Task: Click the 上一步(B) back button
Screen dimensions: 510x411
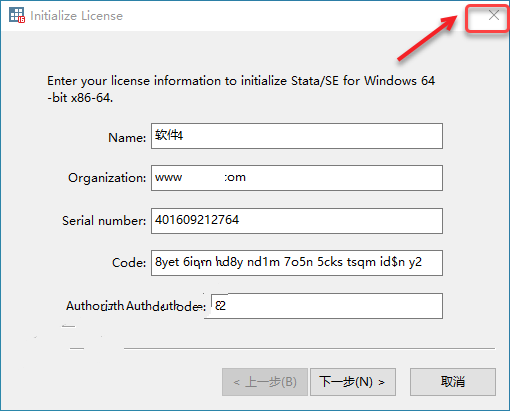Action: pos(265,382)
